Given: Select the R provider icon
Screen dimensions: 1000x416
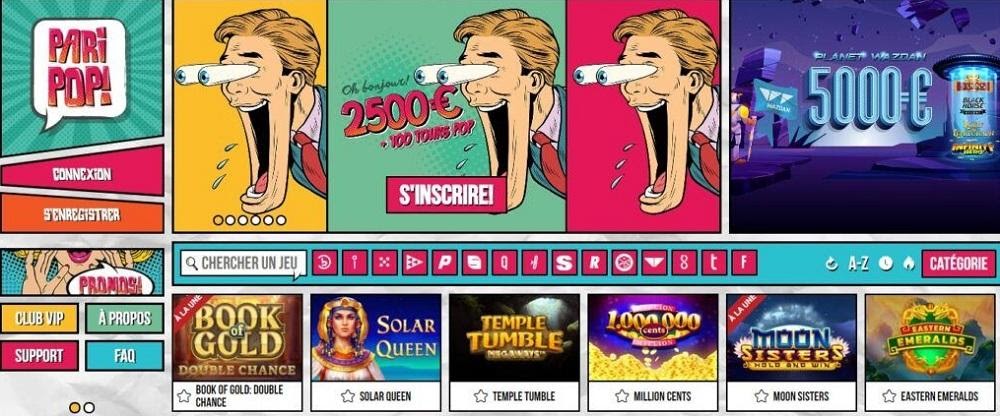Looking at the screenshot, I should click(x=594, y=262).
